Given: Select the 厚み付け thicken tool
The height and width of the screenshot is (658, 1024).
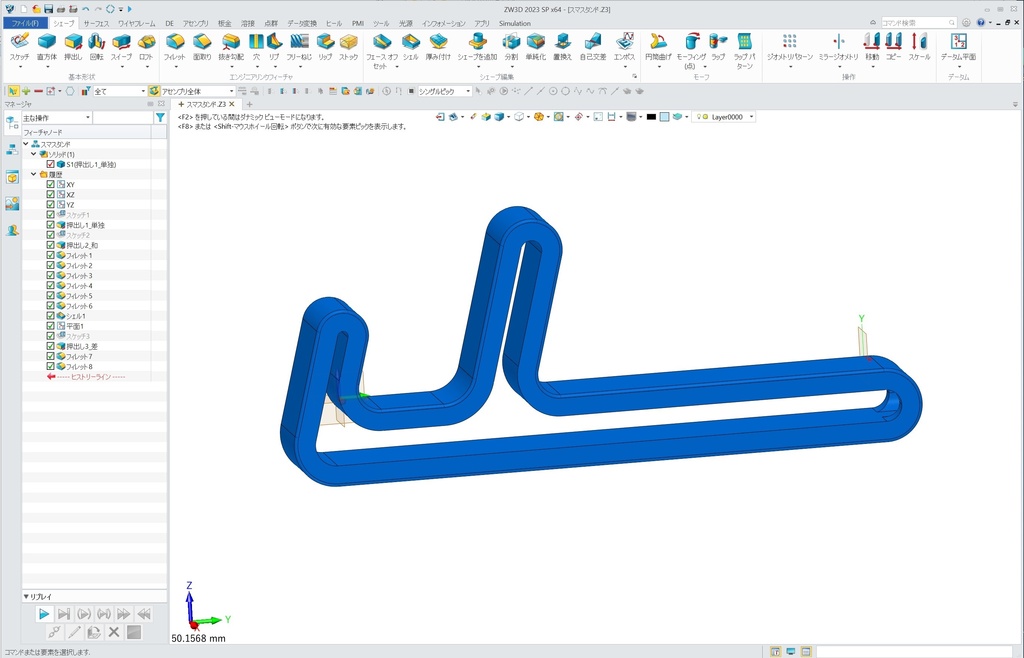Looking at the screenshot, I should (x=438, y=47).
